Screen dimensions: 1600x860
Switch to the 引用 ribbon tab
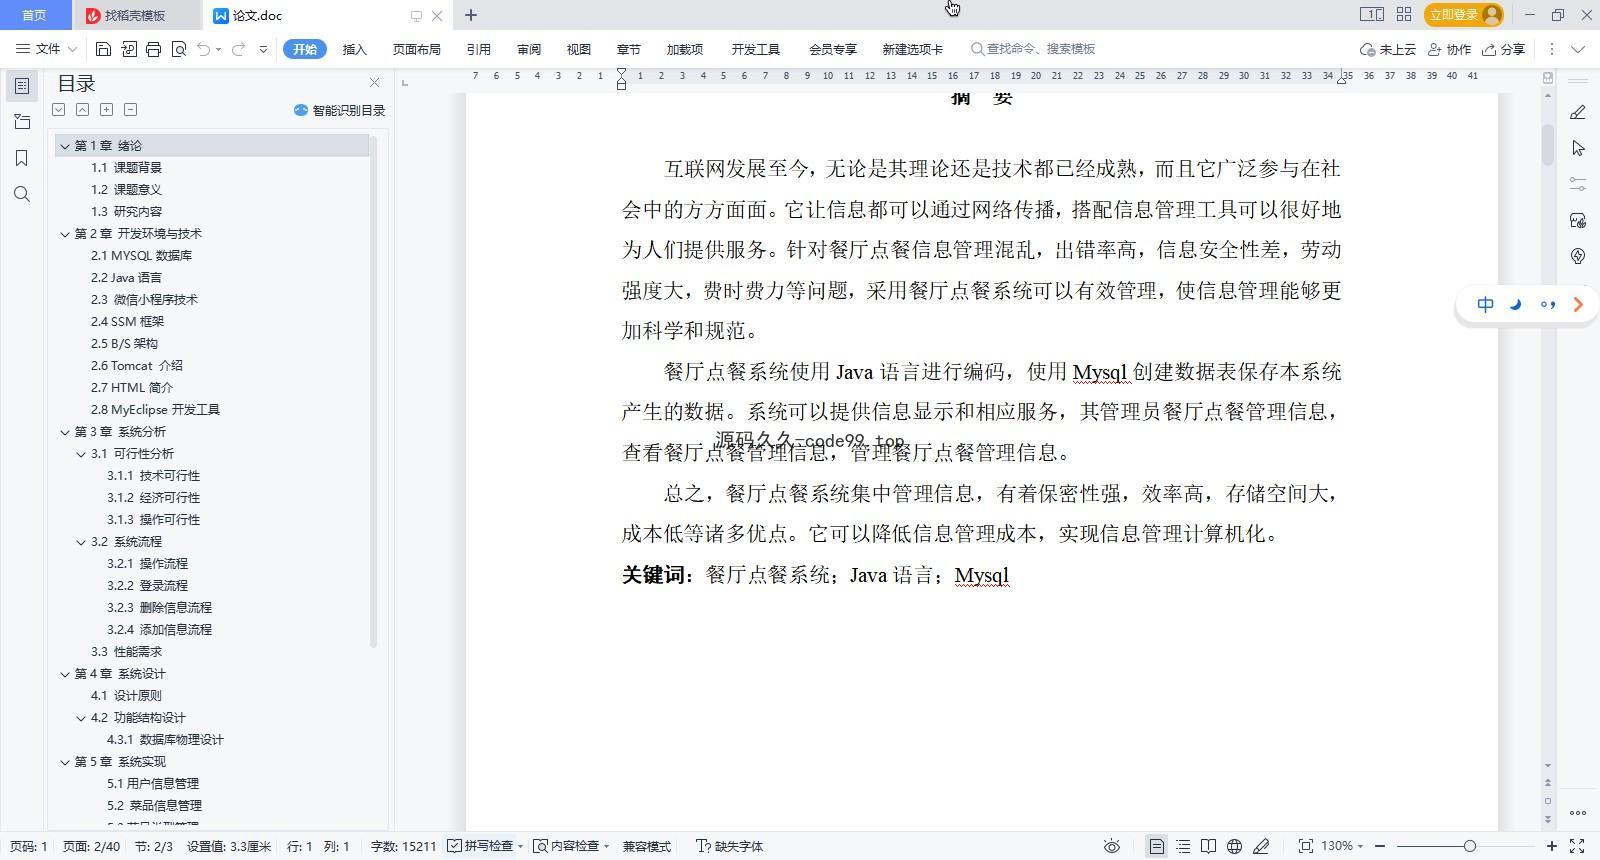pyautogui.click(x=478, y=49)
